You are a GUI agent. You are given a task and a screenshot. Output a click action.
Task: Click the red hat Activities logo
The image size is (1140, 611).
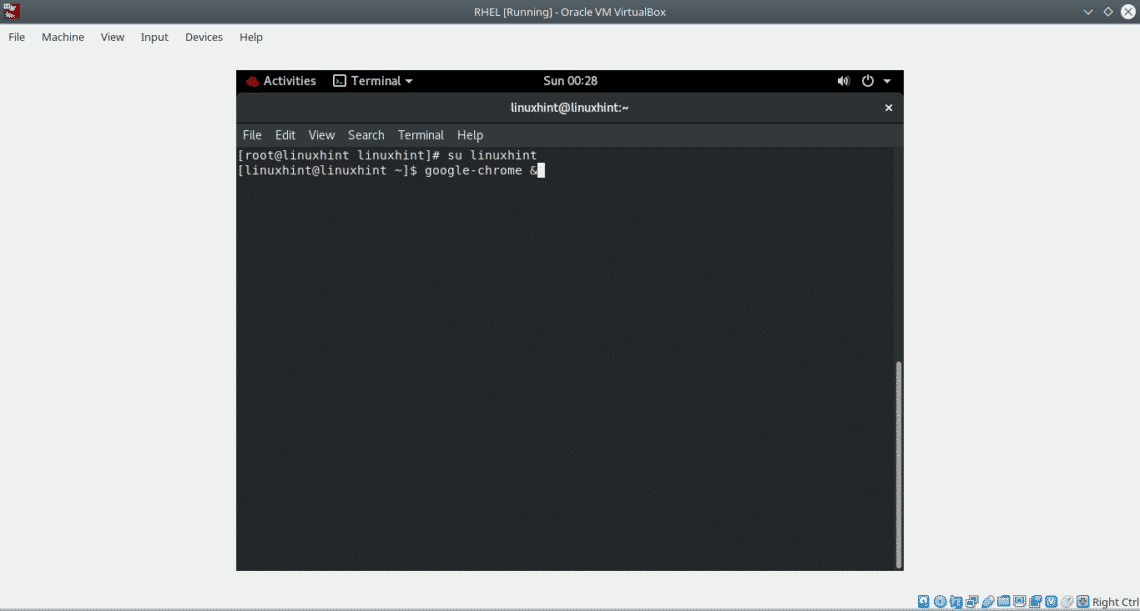pos(252,81)
